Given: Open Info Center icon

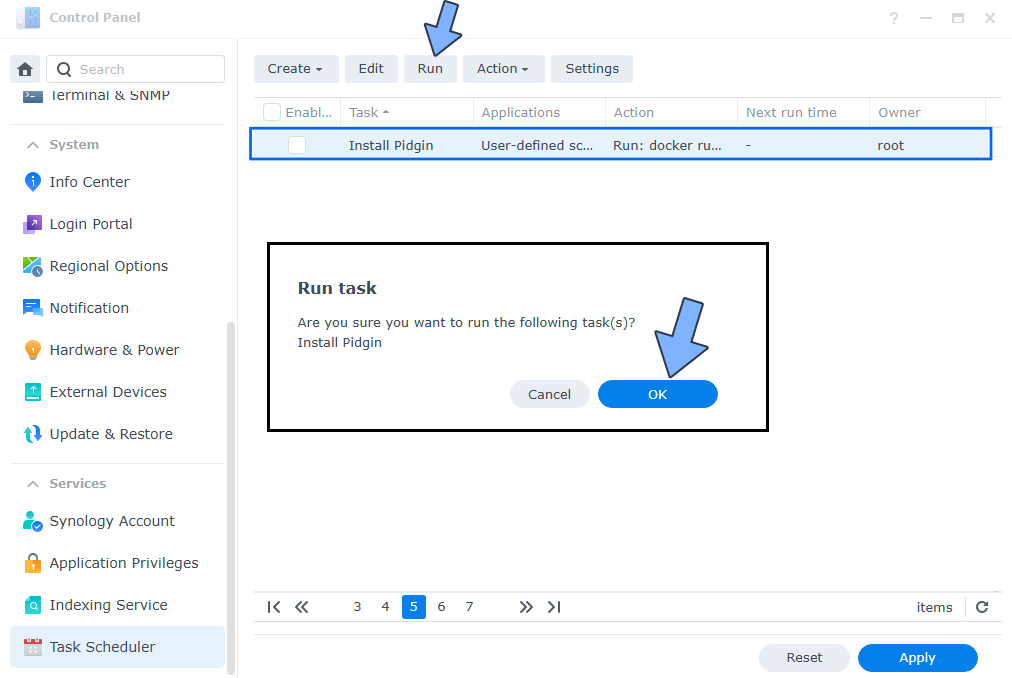Looking at the screenshot, I should (x=32, y=182).
